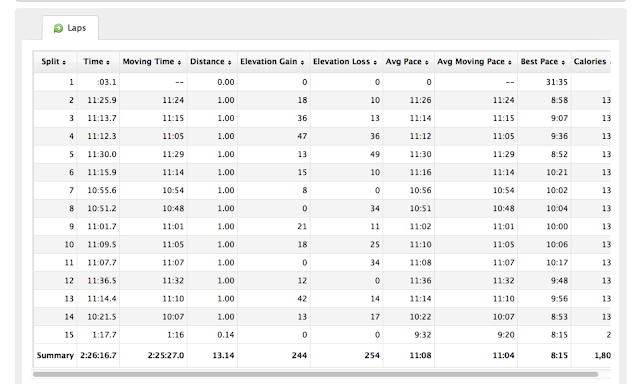This screenshot has height=384, width=640.
Task: Click split 5 elevation loss '49'
Action: (x=375, y=154)
